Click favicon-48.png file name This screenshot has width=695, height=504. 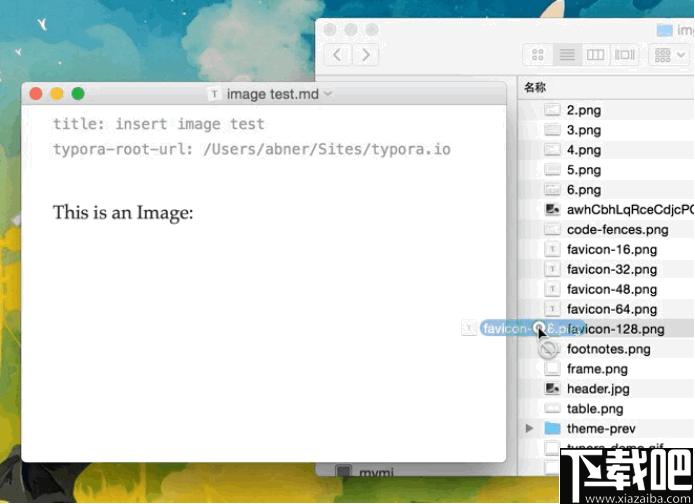click(612, 289)
